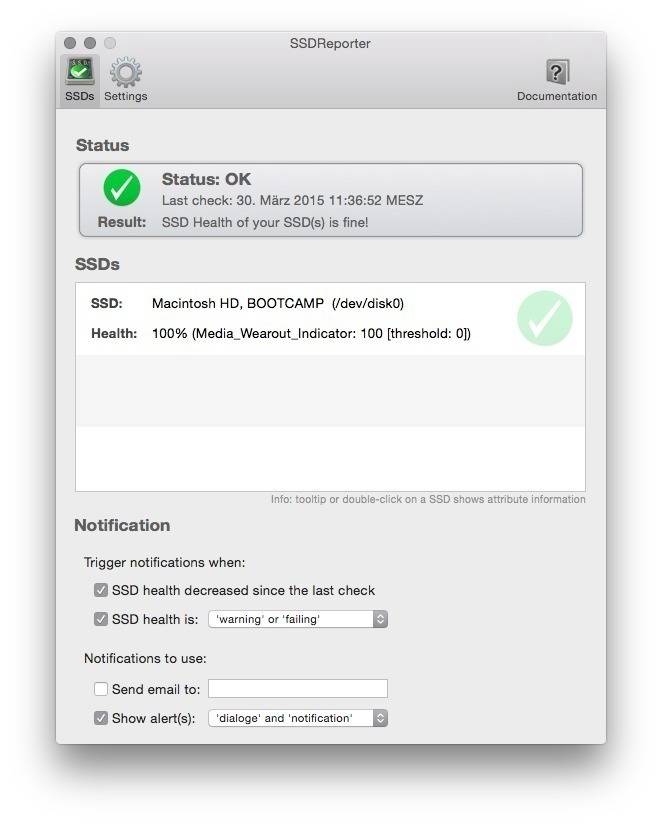Click the 'Trigger notifications when:' label
This screenshot has width=662, height=824.
pos(164,562)
